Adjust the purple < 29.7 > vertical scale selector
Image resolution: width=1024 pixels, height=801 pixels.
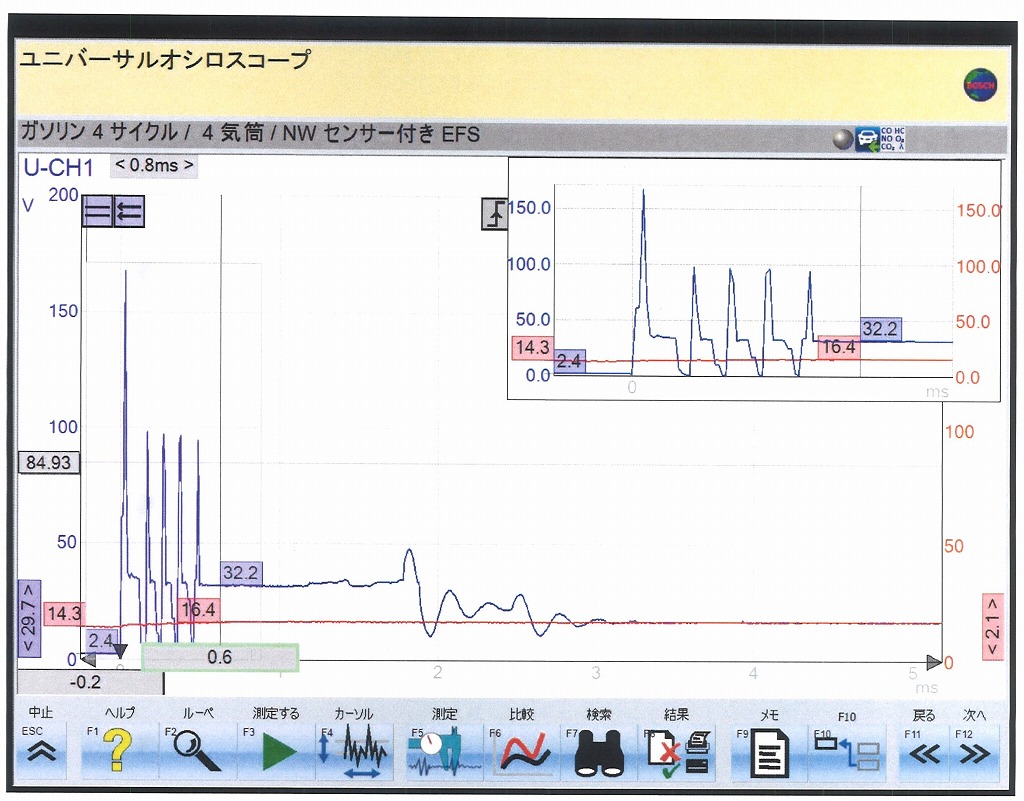pyautogui.click(x=29, y=618)
